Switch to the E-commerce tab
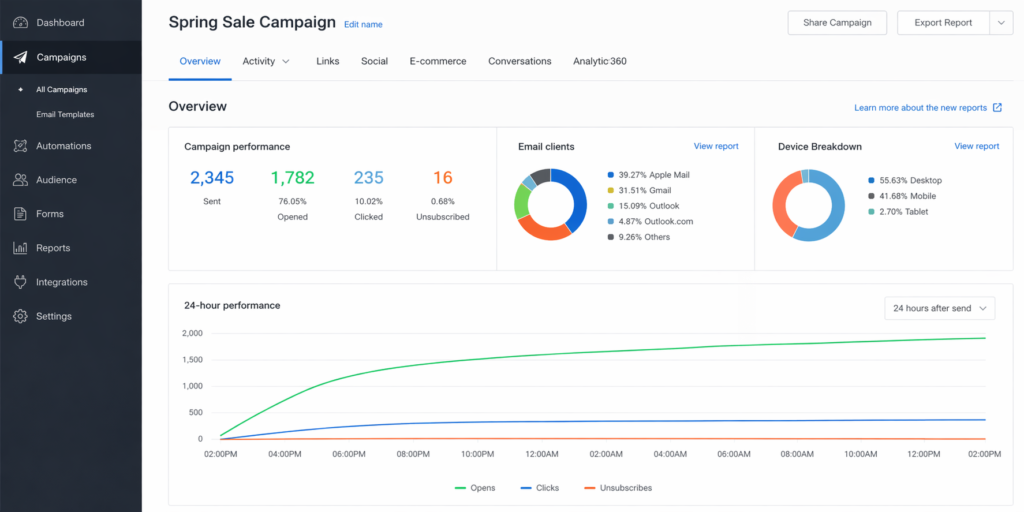 coord(437,61)
